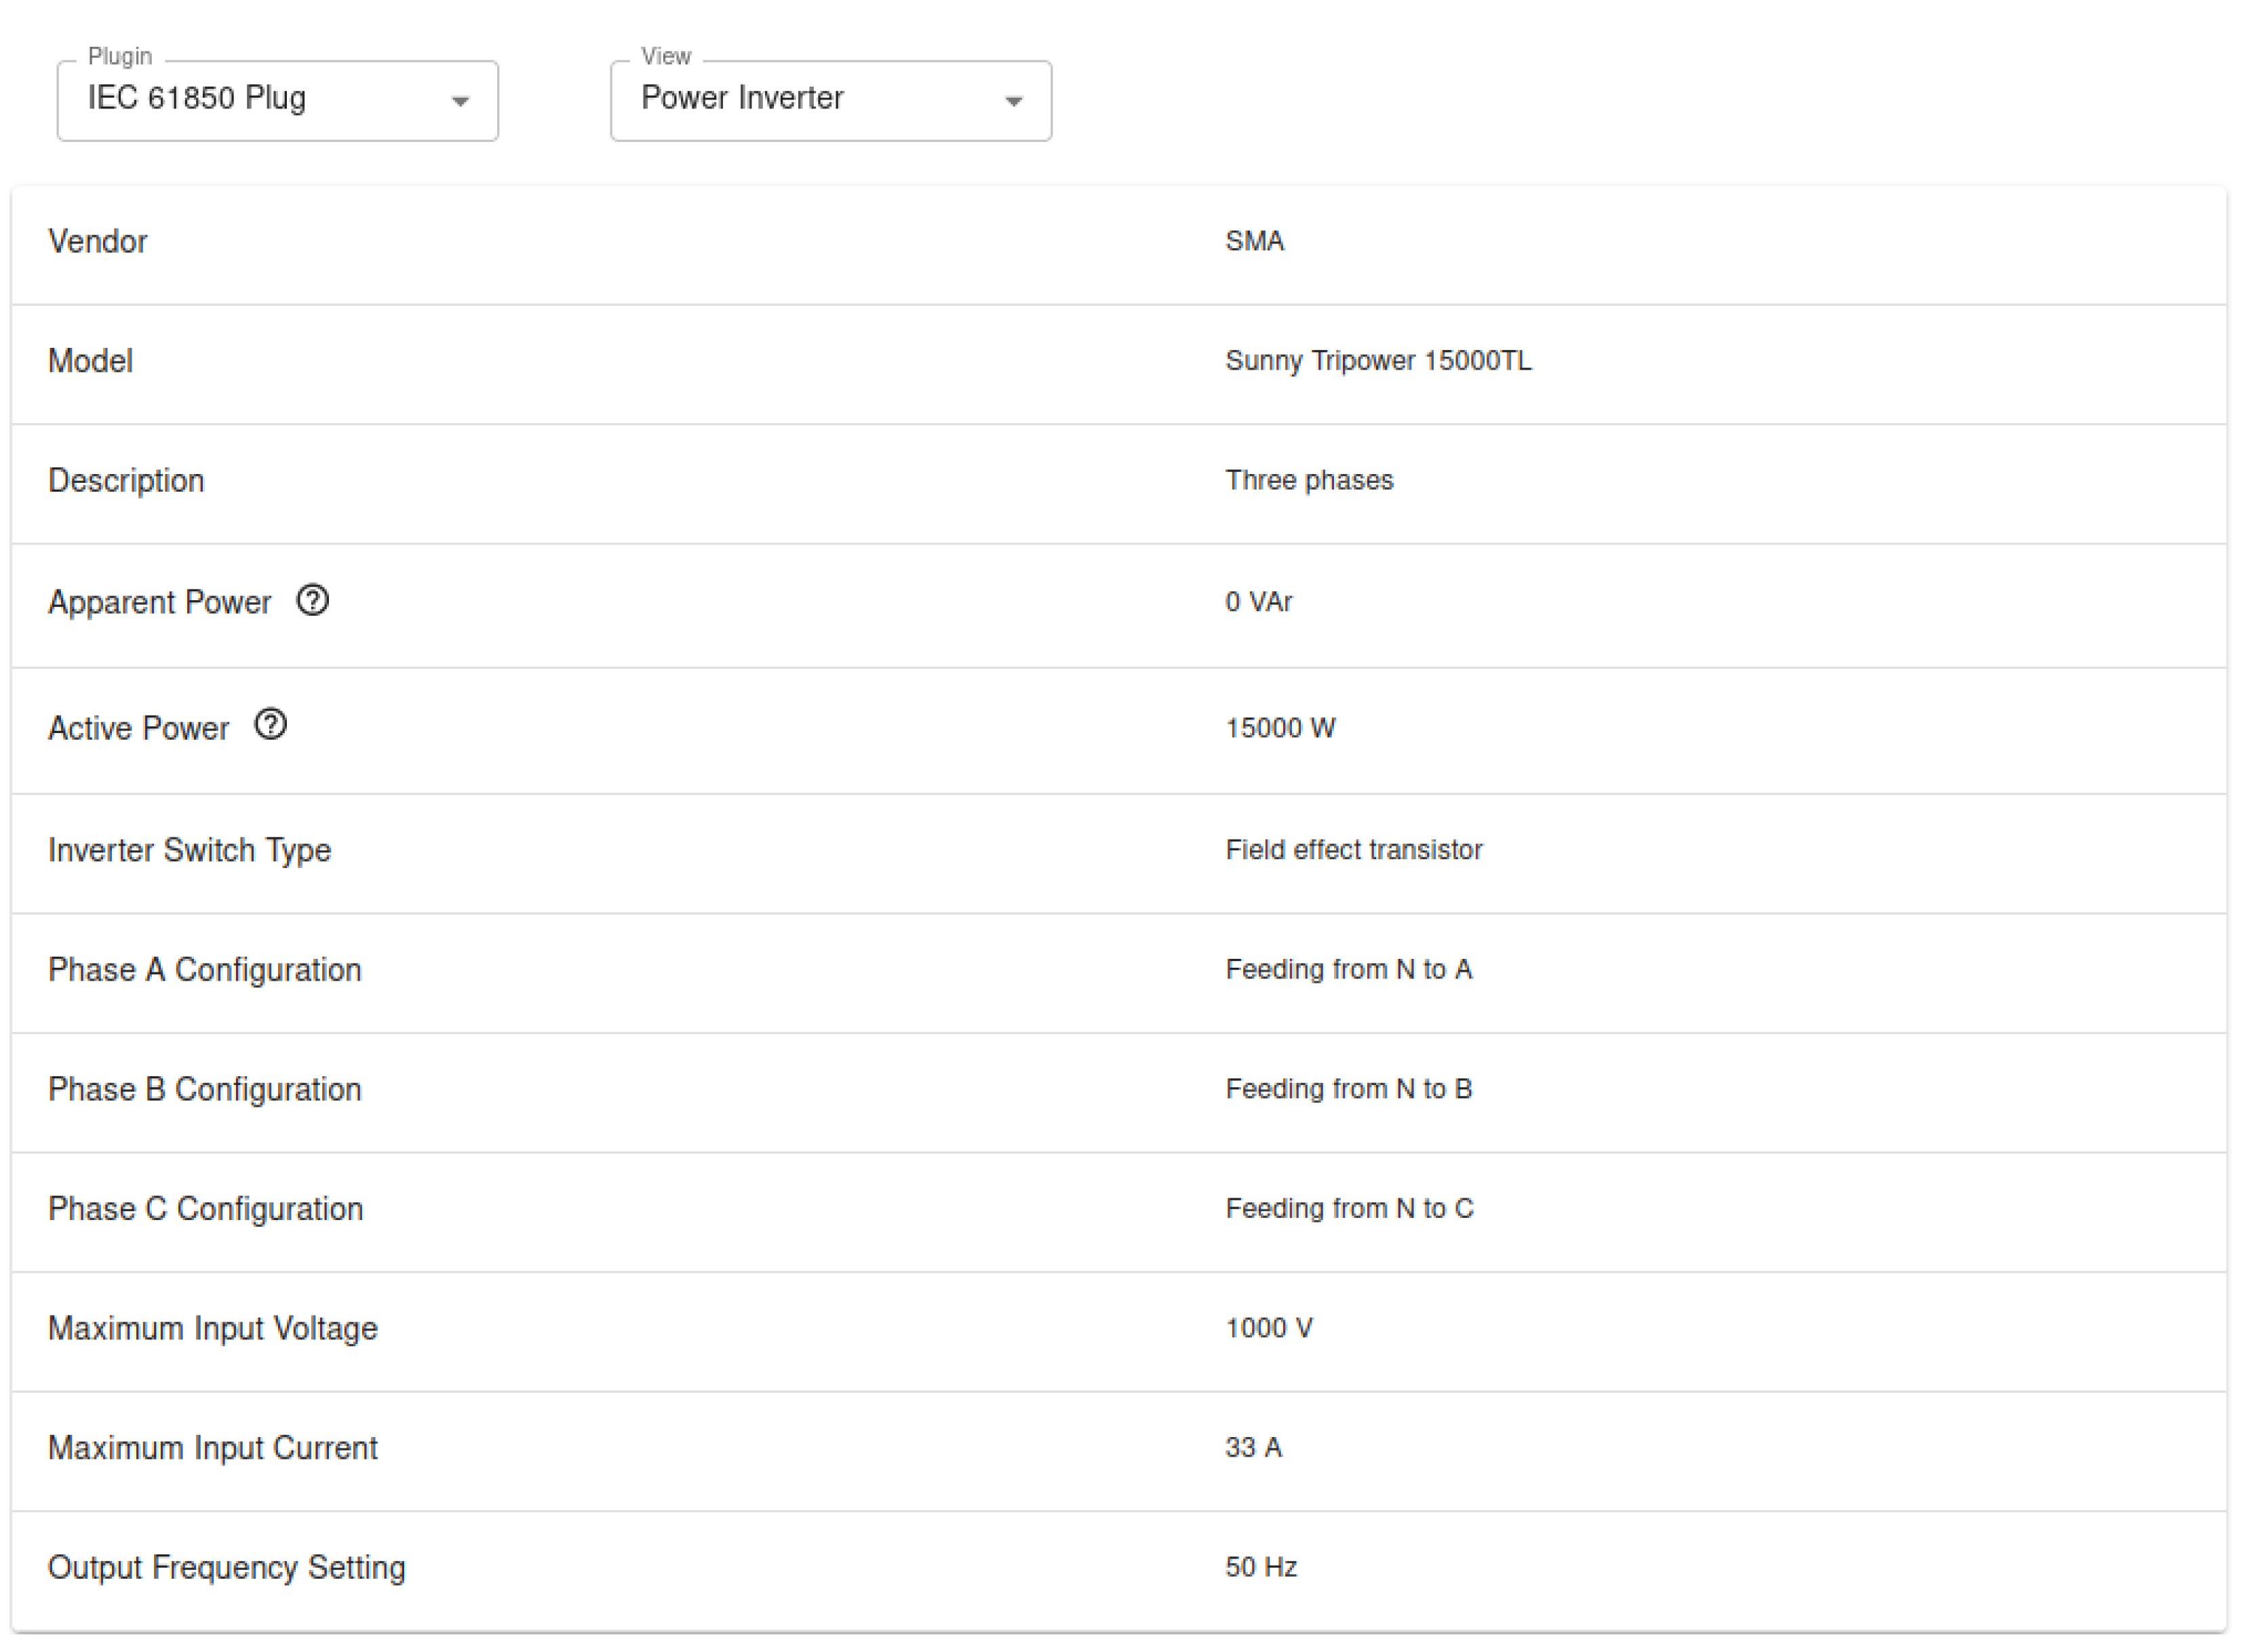Click the Phase C Configuration row label

[x=206, y=1209]
